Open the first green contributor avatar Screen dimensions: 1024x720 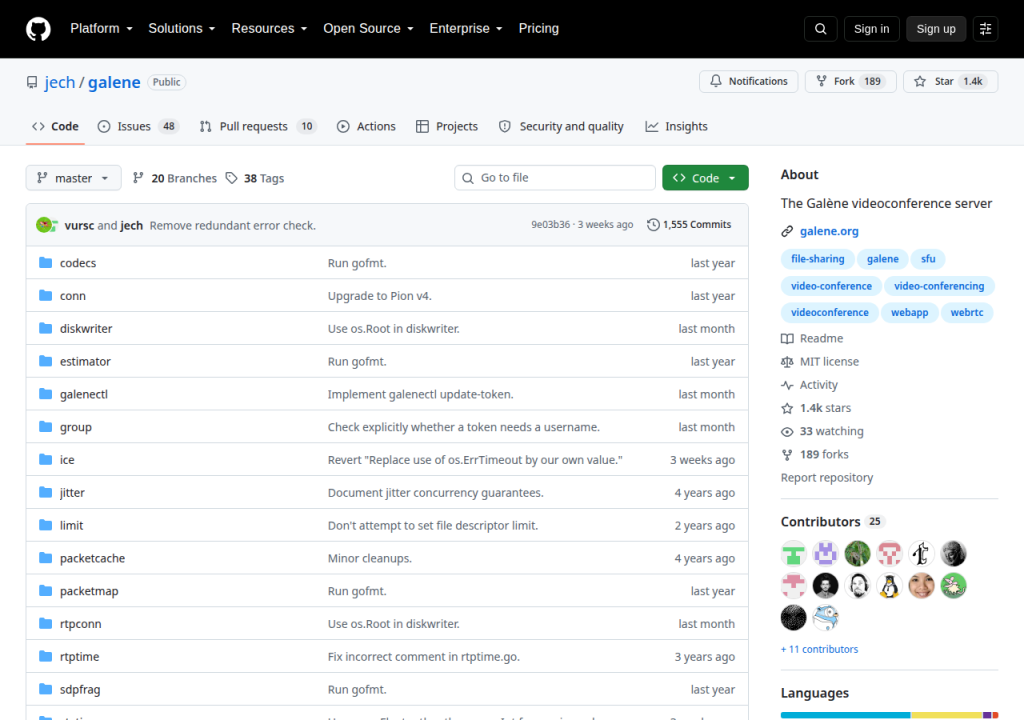(x=793, y=554)
